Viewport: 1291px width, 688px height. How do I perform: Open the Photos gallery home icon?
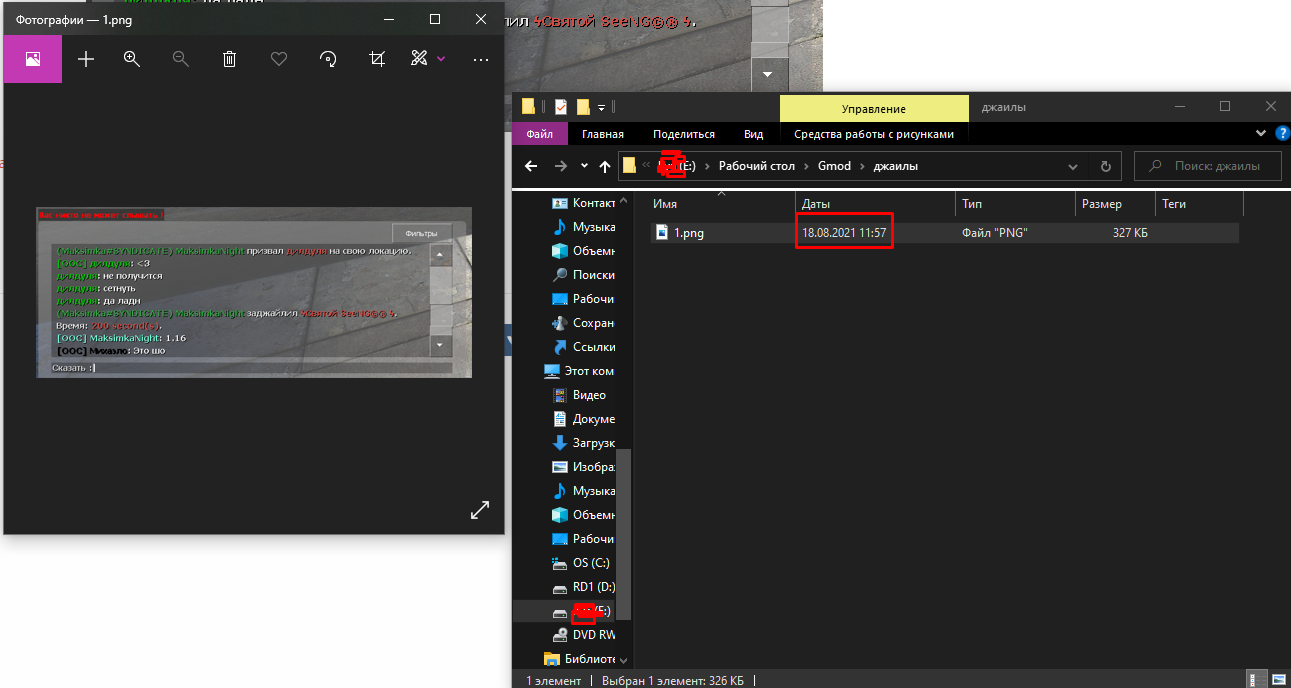click(x=33, y=59)
